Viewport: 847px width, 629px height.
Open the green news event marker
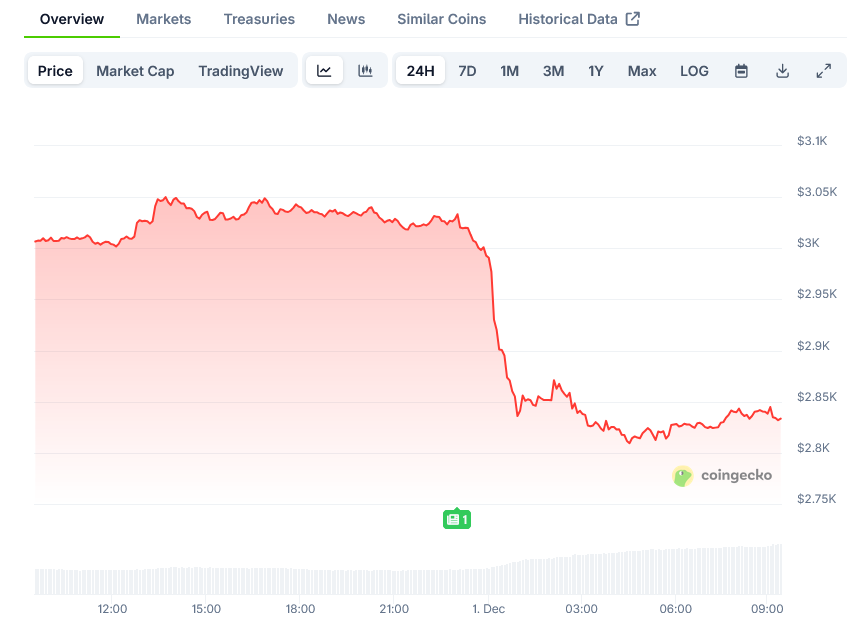[x=457, y=519]
